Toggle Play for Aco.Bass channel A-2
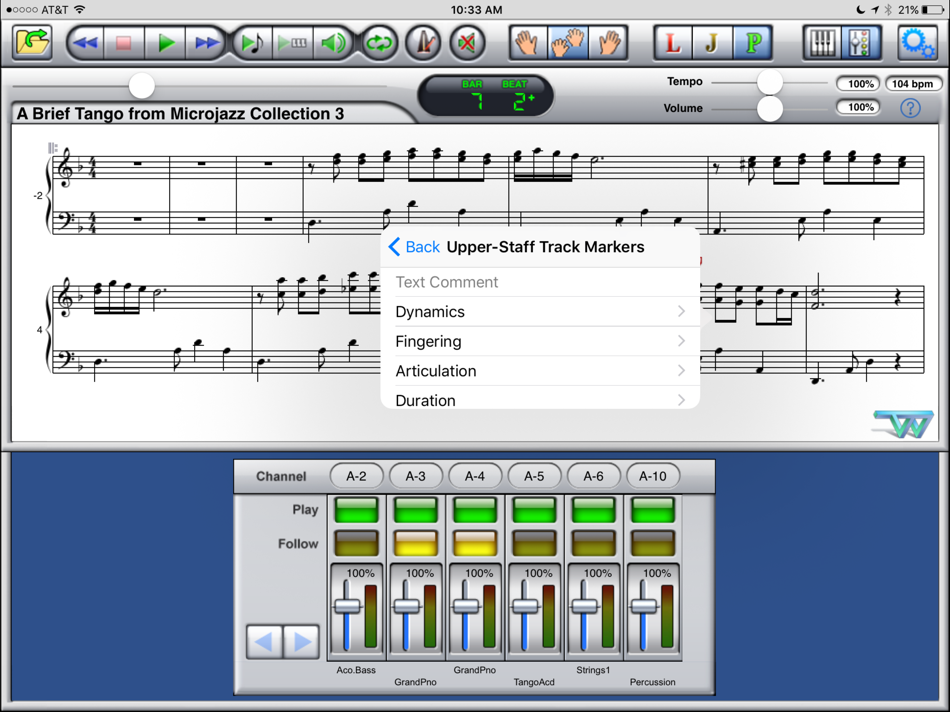This screenshot has height=712, width=950. point(356,510)
